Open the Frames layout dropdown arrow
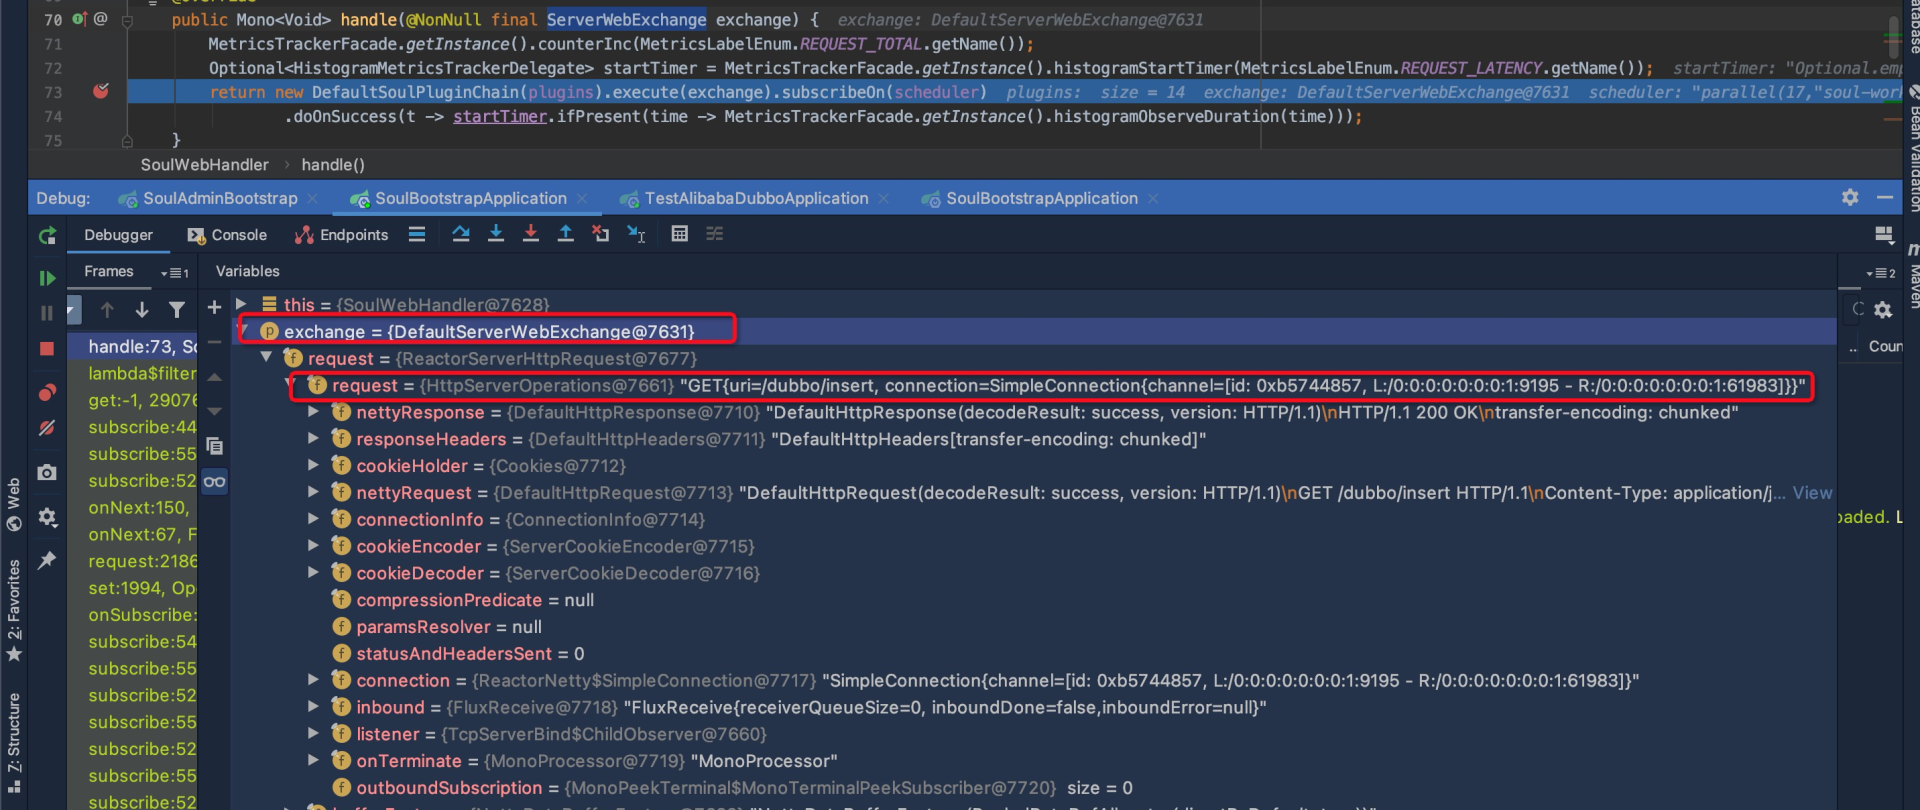The height and width of the screenshot is (810, 1920). pyautogui.click(x=174, y=272)
